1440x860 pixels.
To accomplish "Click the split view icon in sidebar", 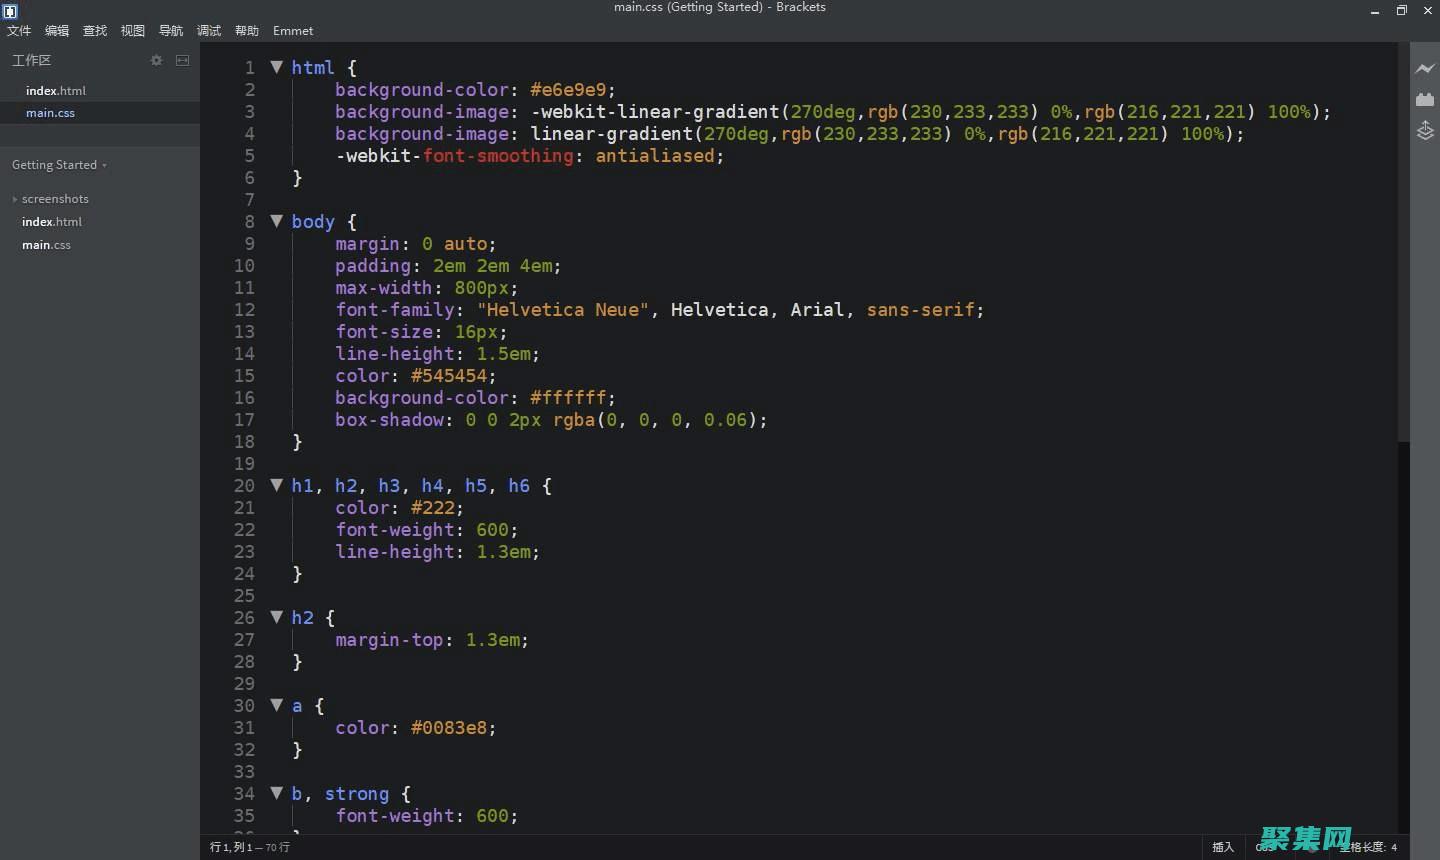I will pos(182,60).
